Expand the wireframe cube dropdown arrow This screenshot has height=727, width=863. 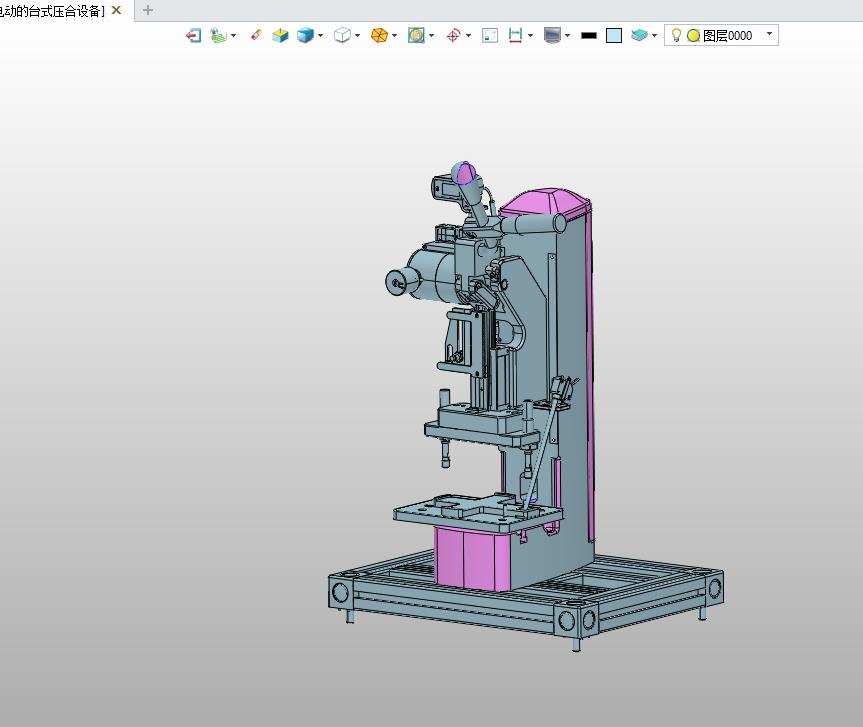click(x=358, y=36)
